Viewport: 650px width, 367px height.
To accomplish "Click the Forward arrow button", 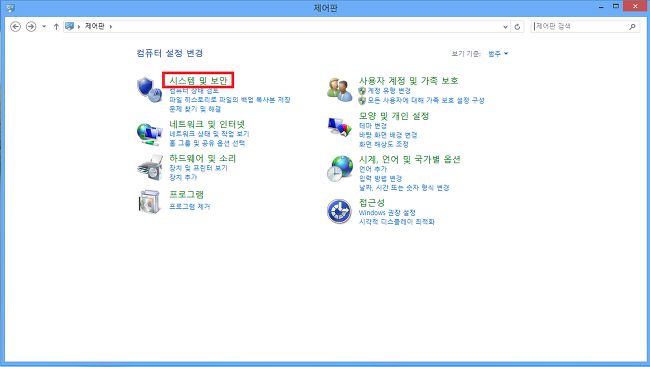I will pos(31,27).
